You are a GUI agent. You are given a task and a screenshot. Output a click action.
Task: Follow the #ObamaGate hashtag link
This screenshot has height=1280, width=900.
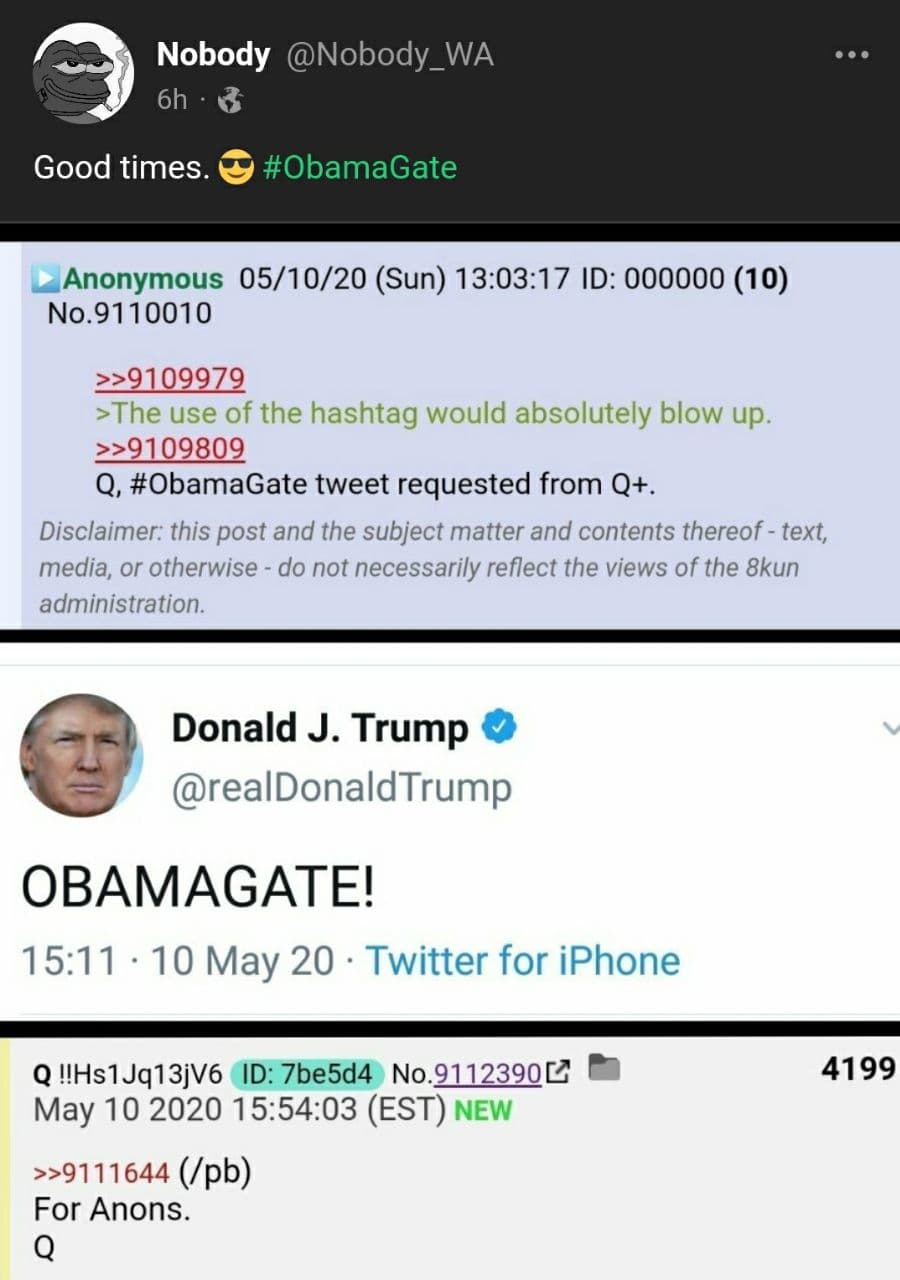pyautogui.click(x=360, y=166)
